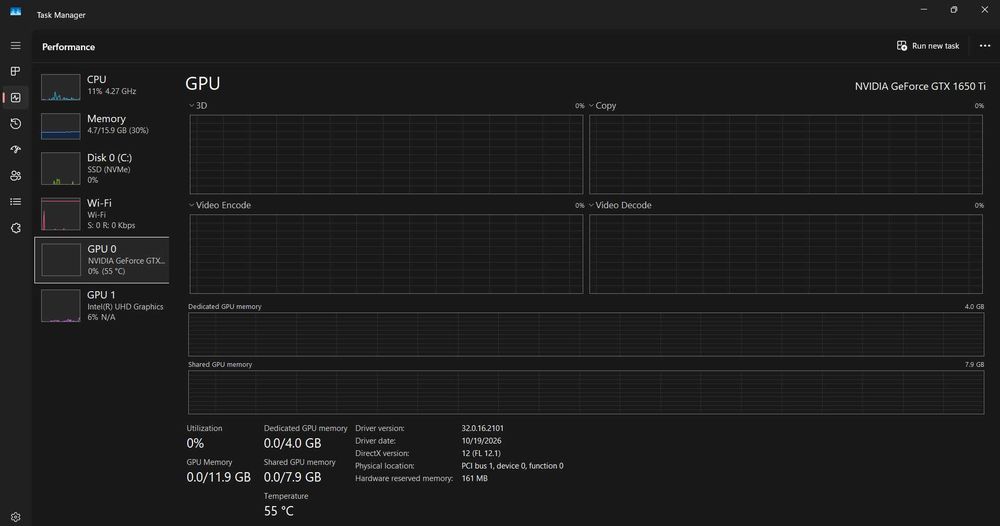Image resolution: width=1000 pixels, height=526 pixels.
Task: Click the Disk 0 mini graph thumbnail
Action: click(61, 168)
